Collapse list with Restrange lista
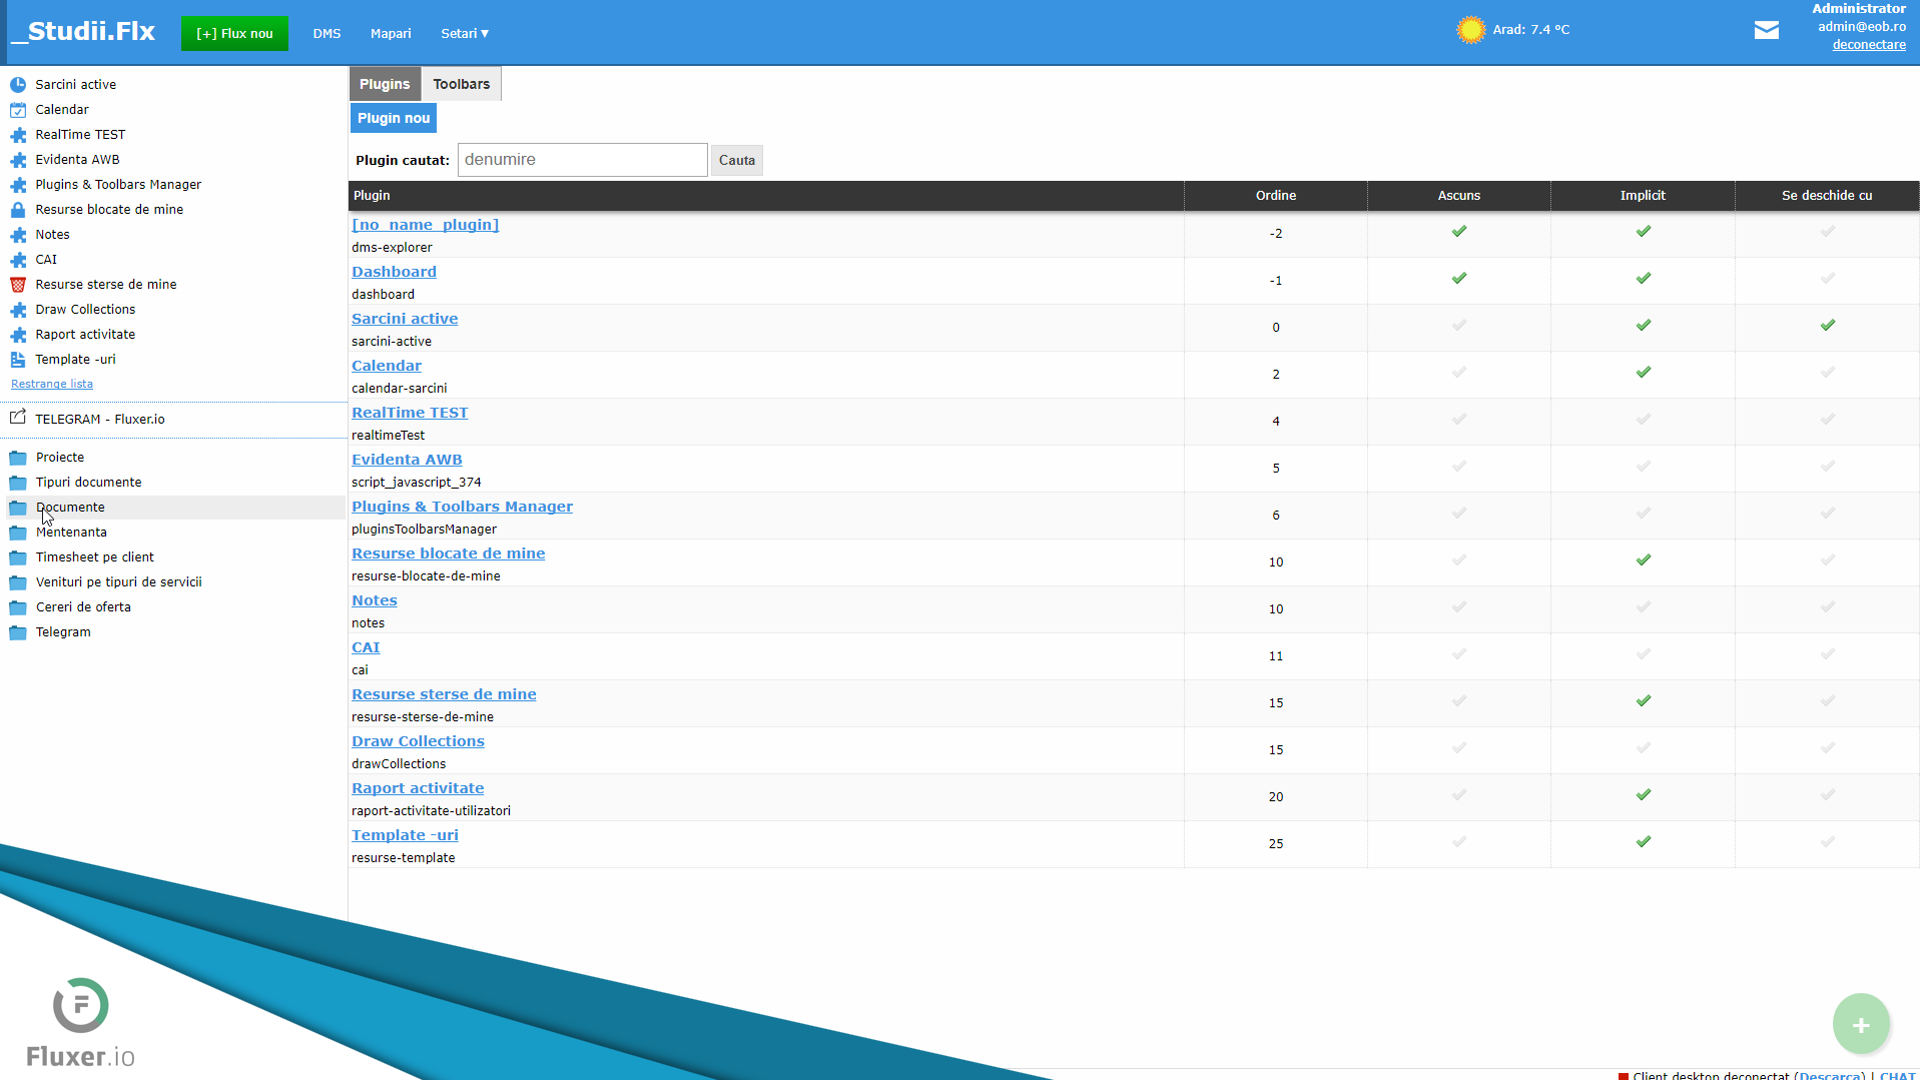The image size is (1920, 1080). pos(52,384)
